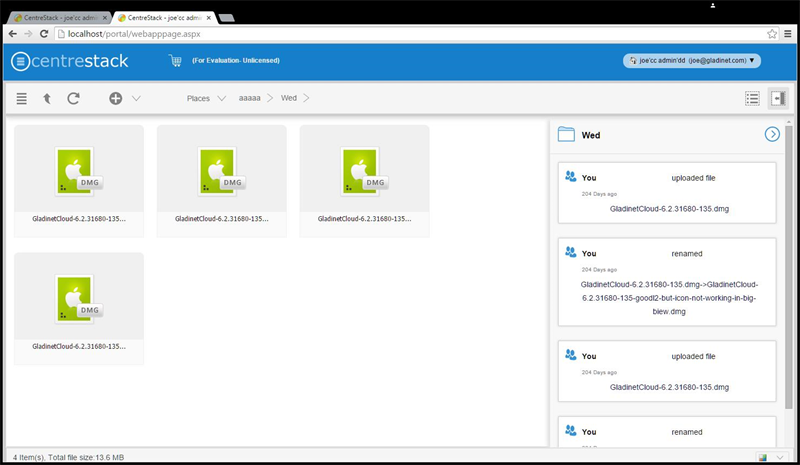Click the activity panel vertical scrollbar
Viewport: 800px width, 465px height.
click(789, 265)
